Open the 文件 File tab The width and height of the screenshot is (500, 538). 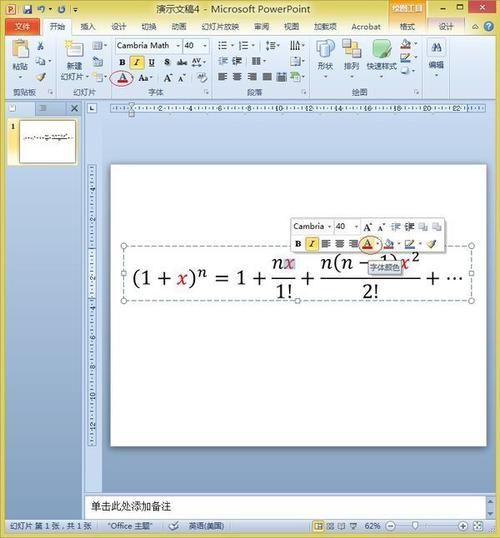click(22, 26)
